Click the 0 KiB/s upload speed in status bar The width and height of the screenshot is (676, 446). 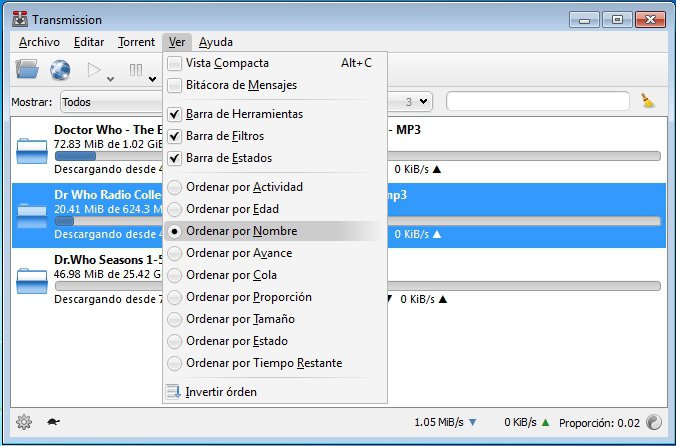(520, 422)
